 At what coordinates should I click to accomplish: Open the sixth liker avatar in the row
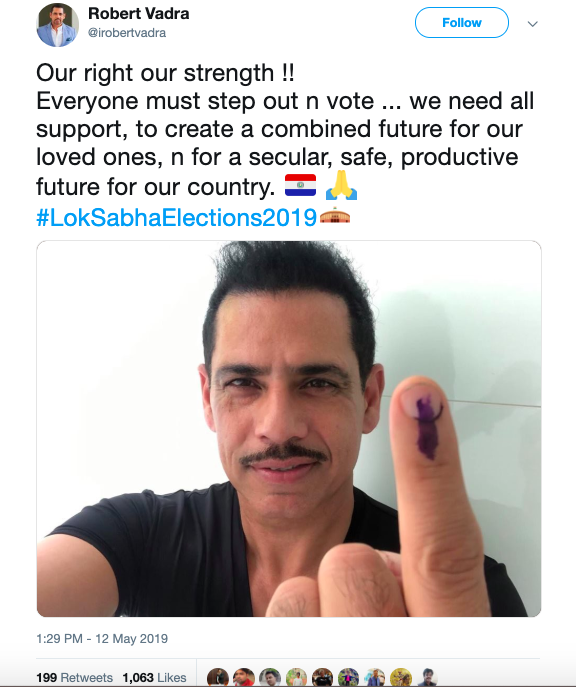(349, 678)
